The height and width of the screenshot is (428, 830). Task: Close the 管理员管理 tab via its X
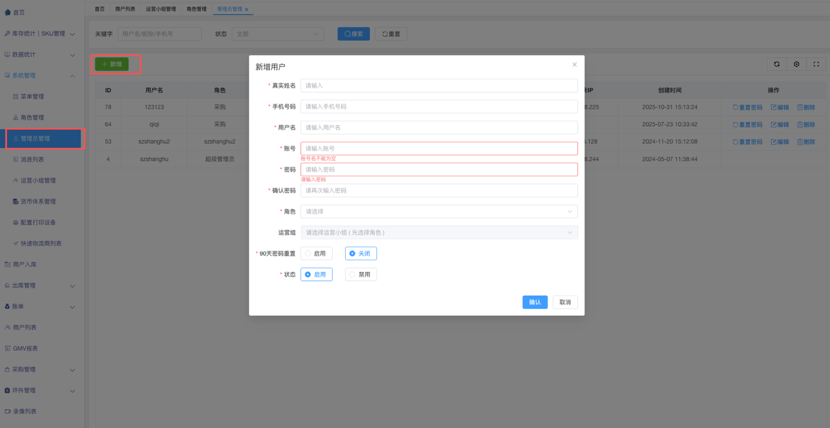(x=247, y=9)
